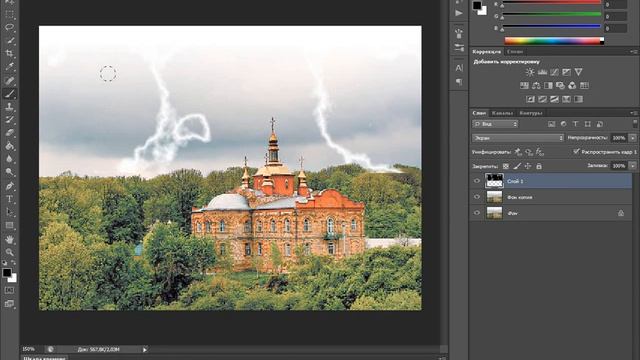Image resolution: width=640 pixels, height=360 pixels.
Task: Toggle lock position in Layers panel
Action: (x=528, y=166)
